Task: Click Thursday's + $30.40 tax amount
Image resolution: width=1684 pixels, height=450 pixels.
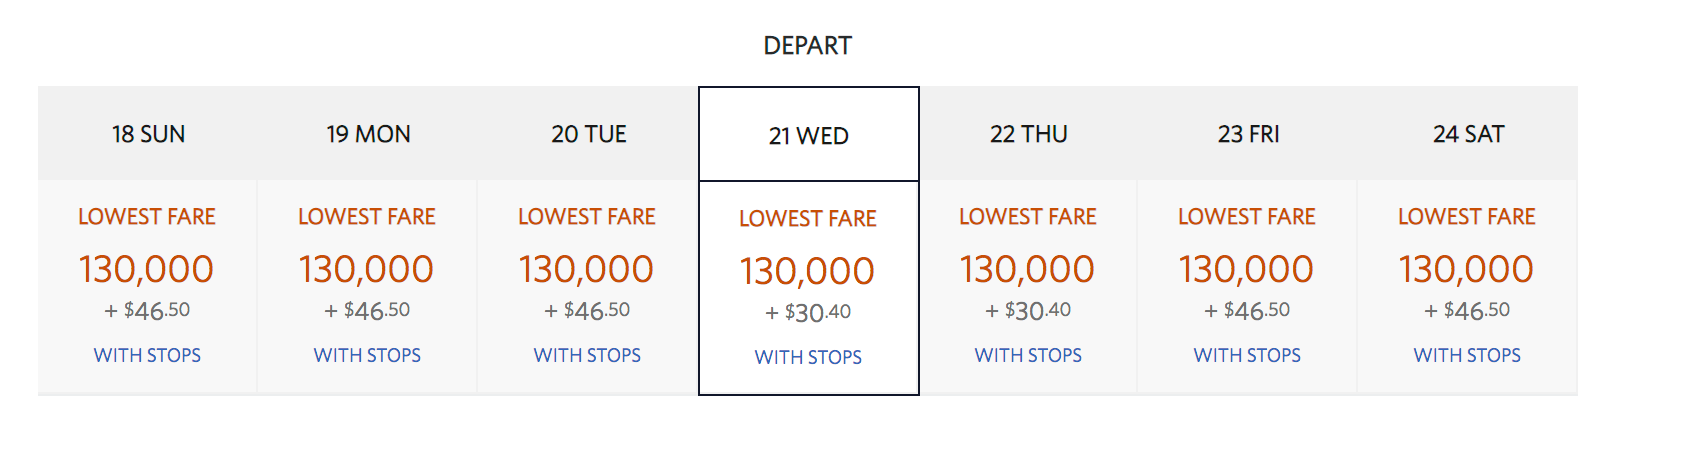Action: (1028, 311)
